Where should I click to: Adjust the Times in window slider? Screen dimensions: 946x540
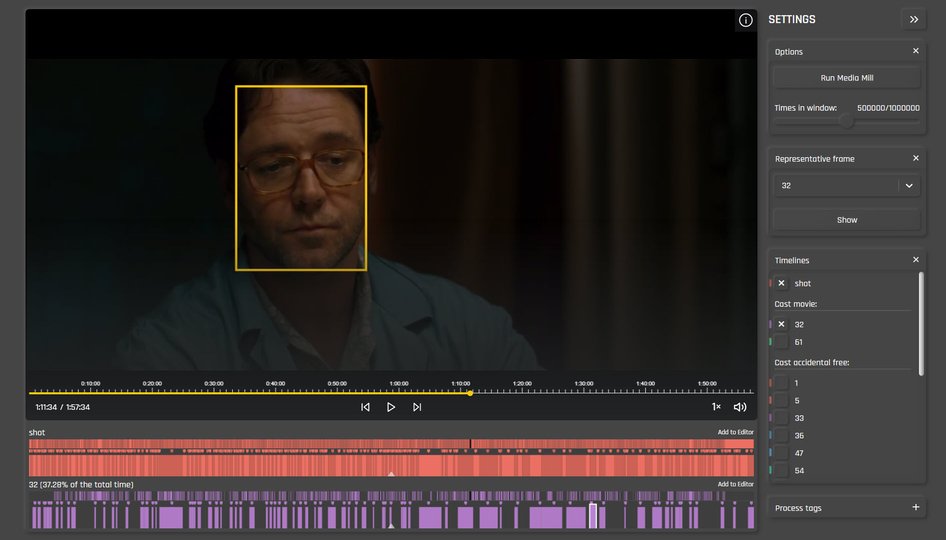[x=846, y=121]
